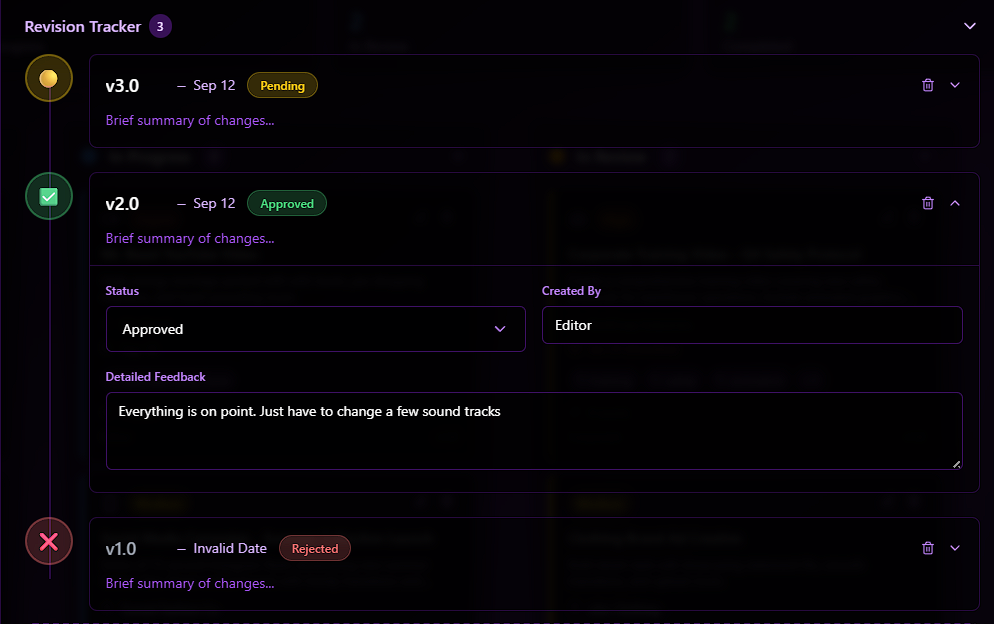Viewport: 994px width, 624px height.
Task: Click the Invalid Date text on v1.0
Action: click(x=229, y=549)
